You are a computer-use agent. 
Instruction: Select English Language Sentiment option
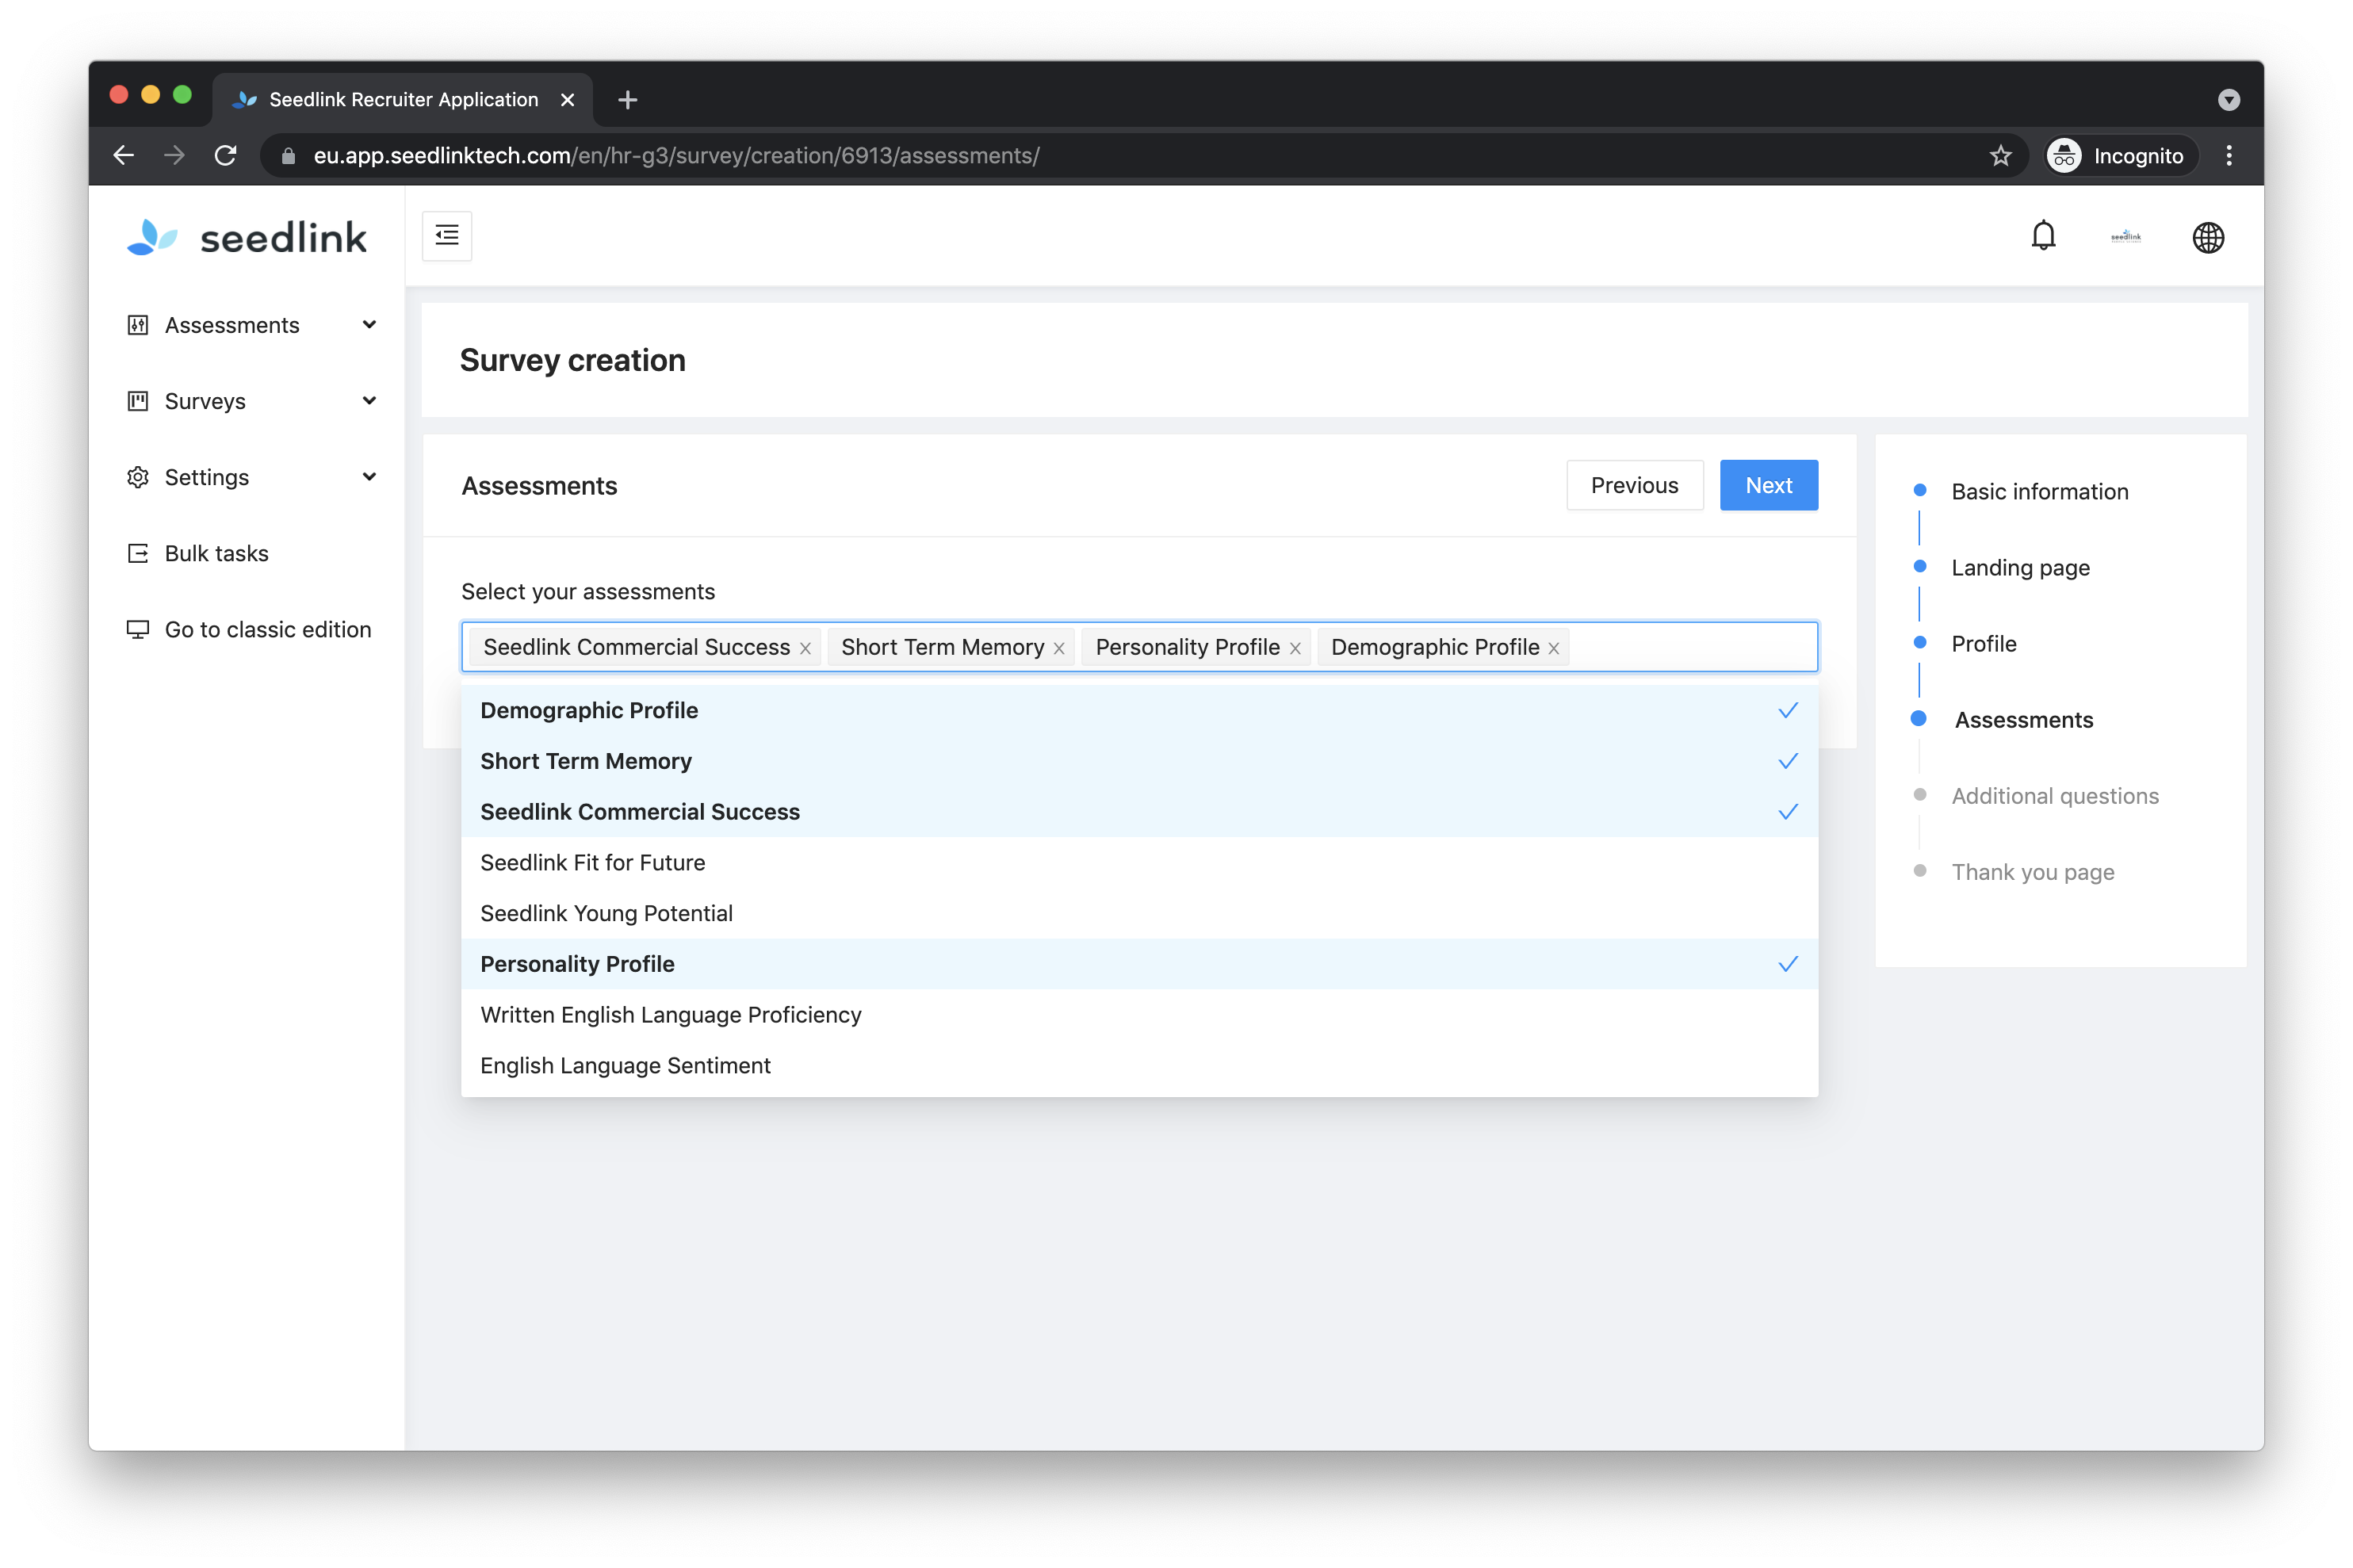pos(1139,1066)
